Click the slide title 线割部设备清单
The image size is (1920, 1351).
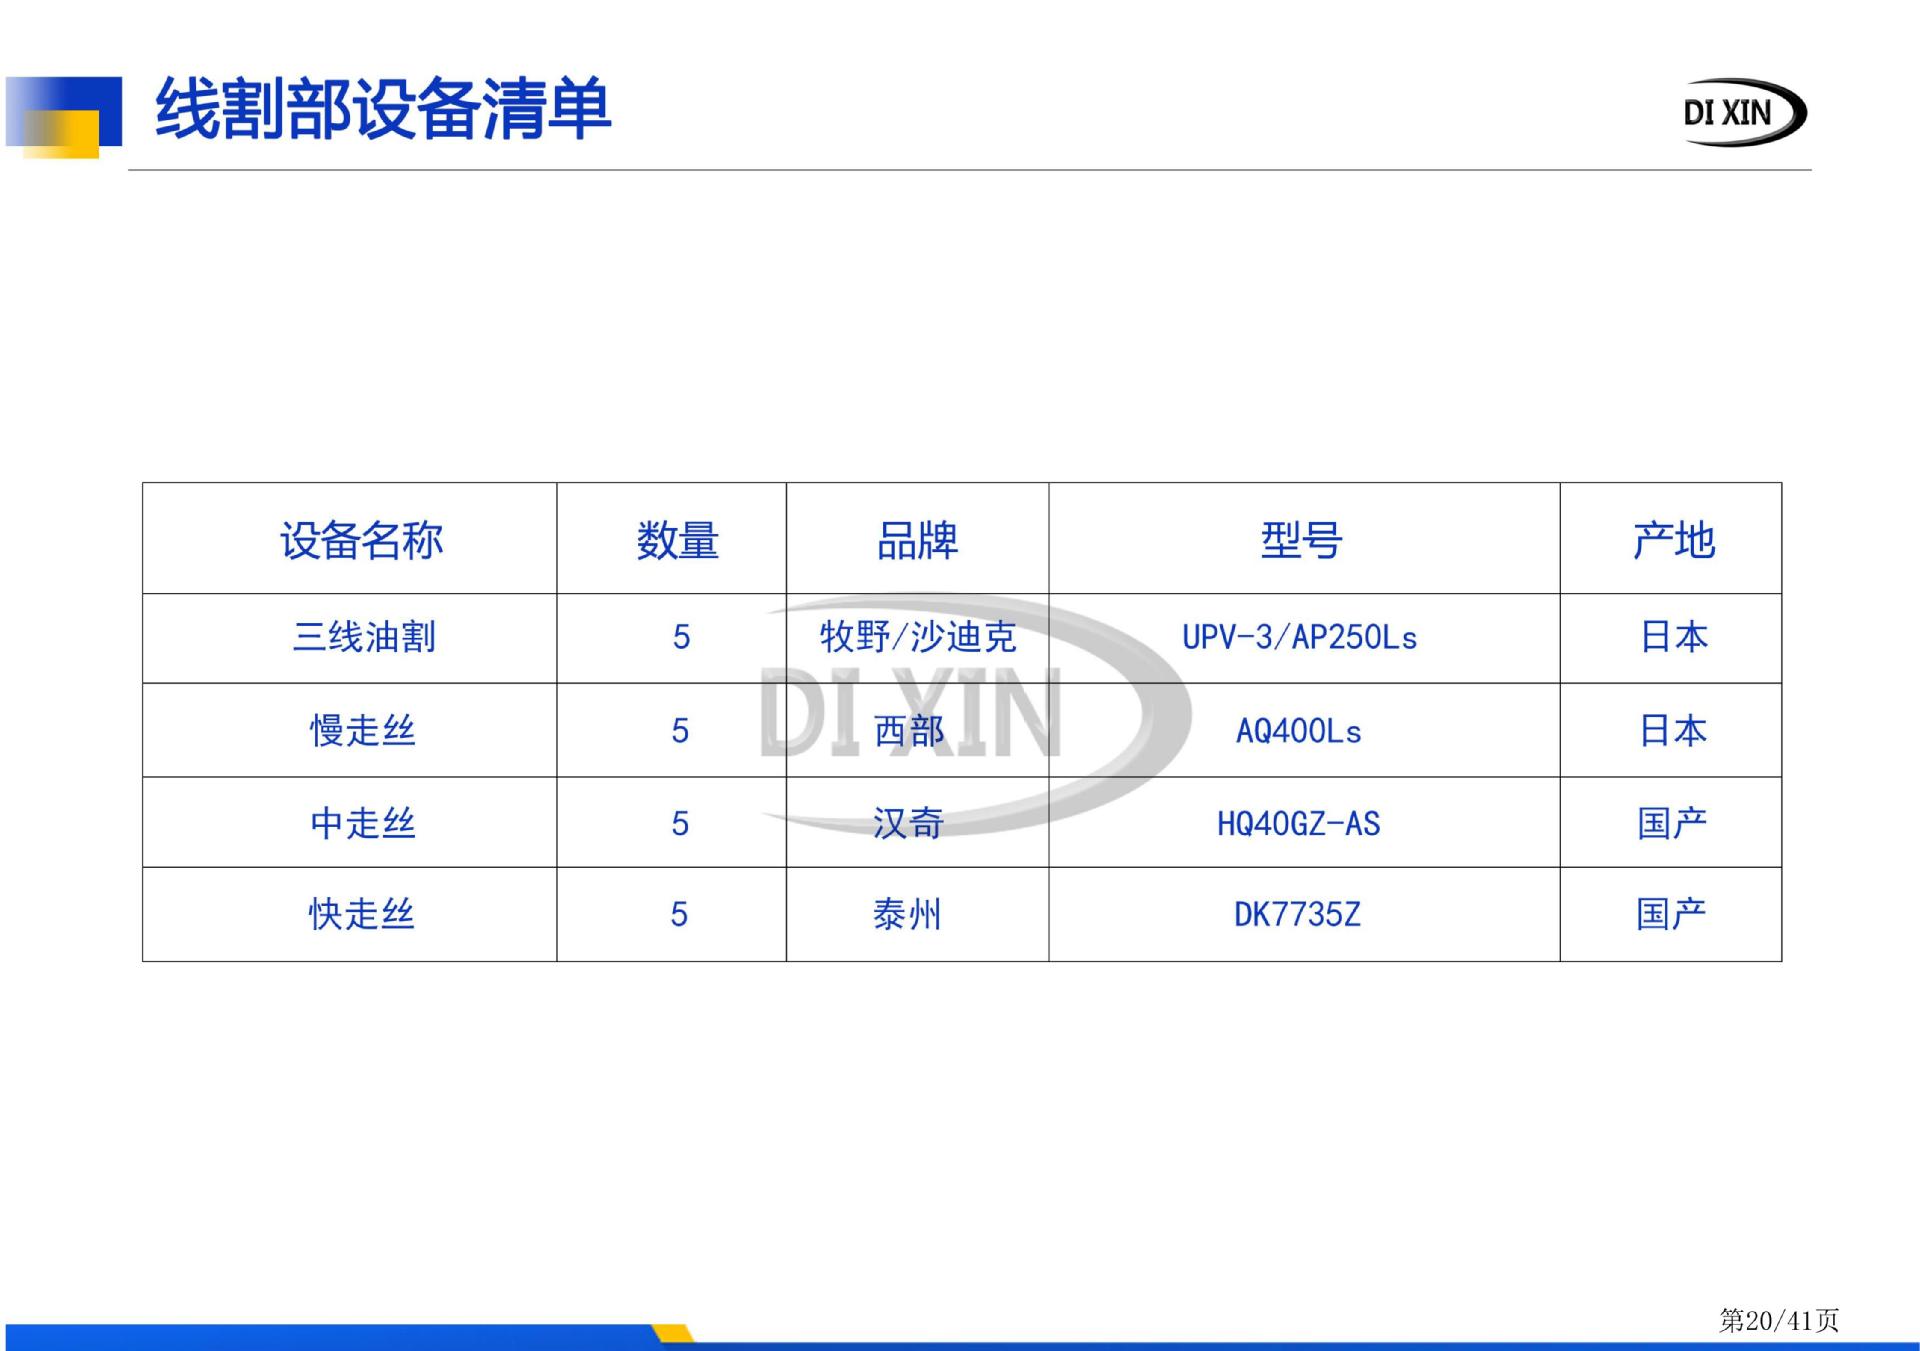click(x=382, y=109)
